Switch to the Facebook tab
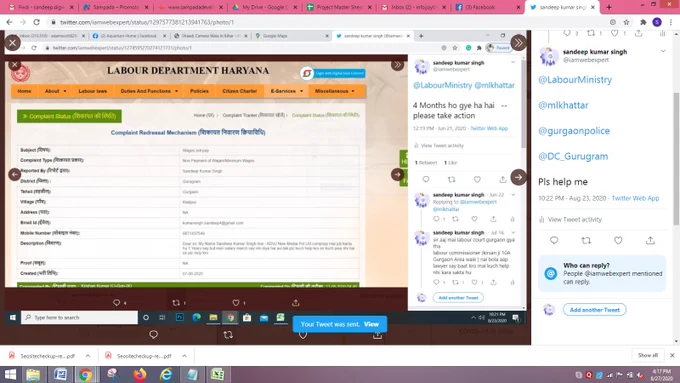The height and width of the screenshot is (383, 680). coord(488,7)
